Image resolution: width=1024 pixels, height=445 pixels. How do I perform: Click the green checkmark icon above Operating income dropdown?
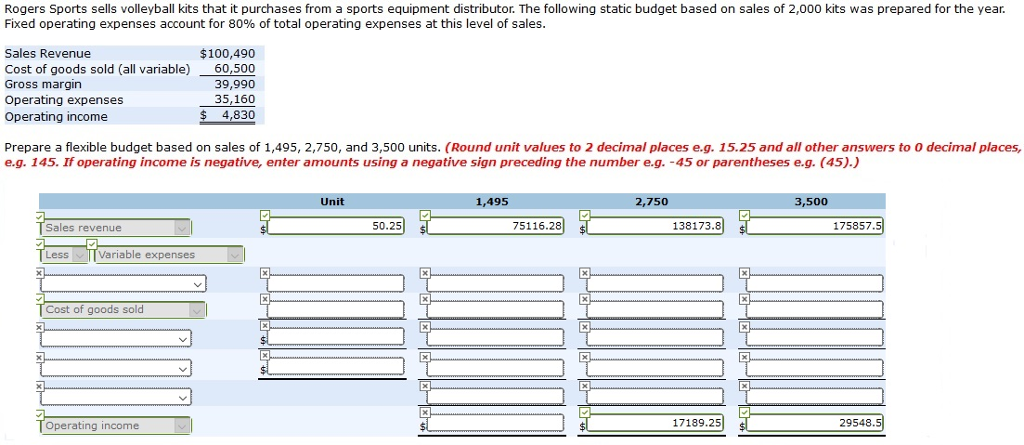point(40,415)
